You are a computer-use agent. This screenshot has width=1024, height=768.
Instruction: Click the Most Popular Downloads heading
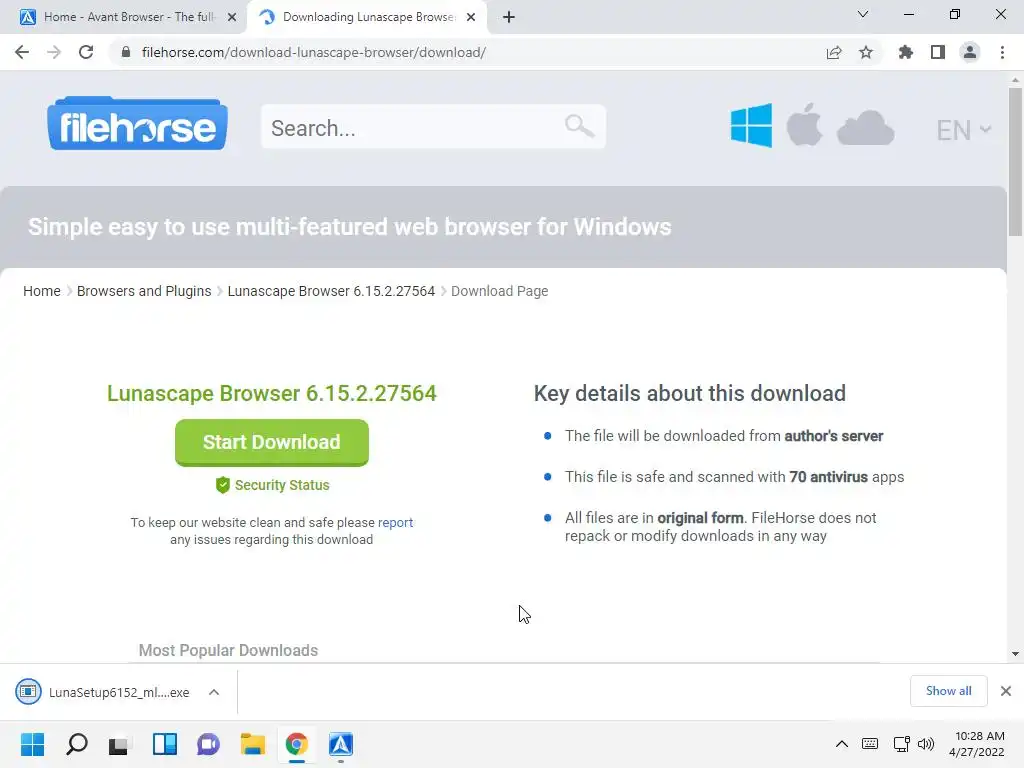point(229,650)
